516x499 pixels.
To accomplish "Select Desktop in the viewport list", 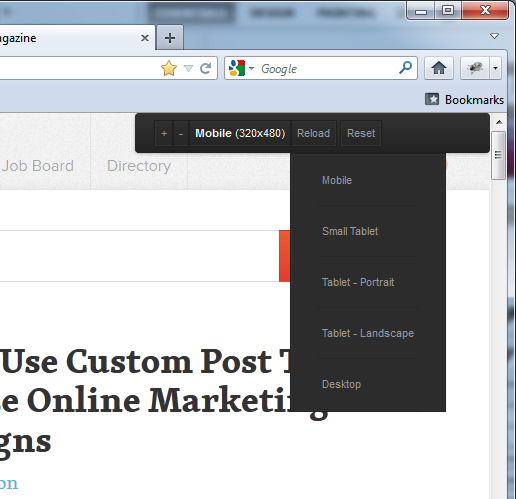I will click(x=341, y=384).
